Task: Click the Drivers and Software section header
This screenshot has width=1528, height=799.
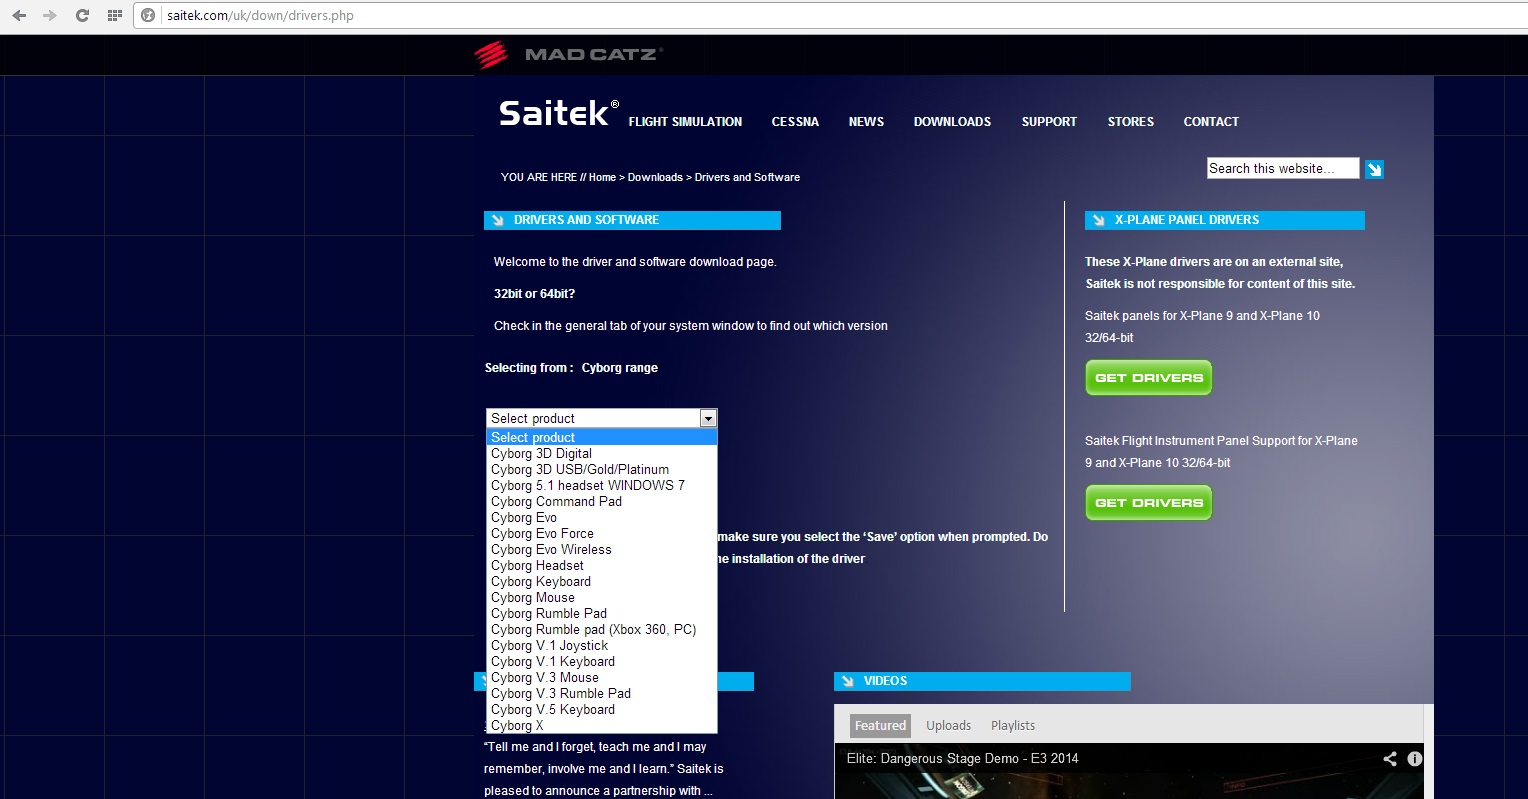Action: tap(632, 220)
